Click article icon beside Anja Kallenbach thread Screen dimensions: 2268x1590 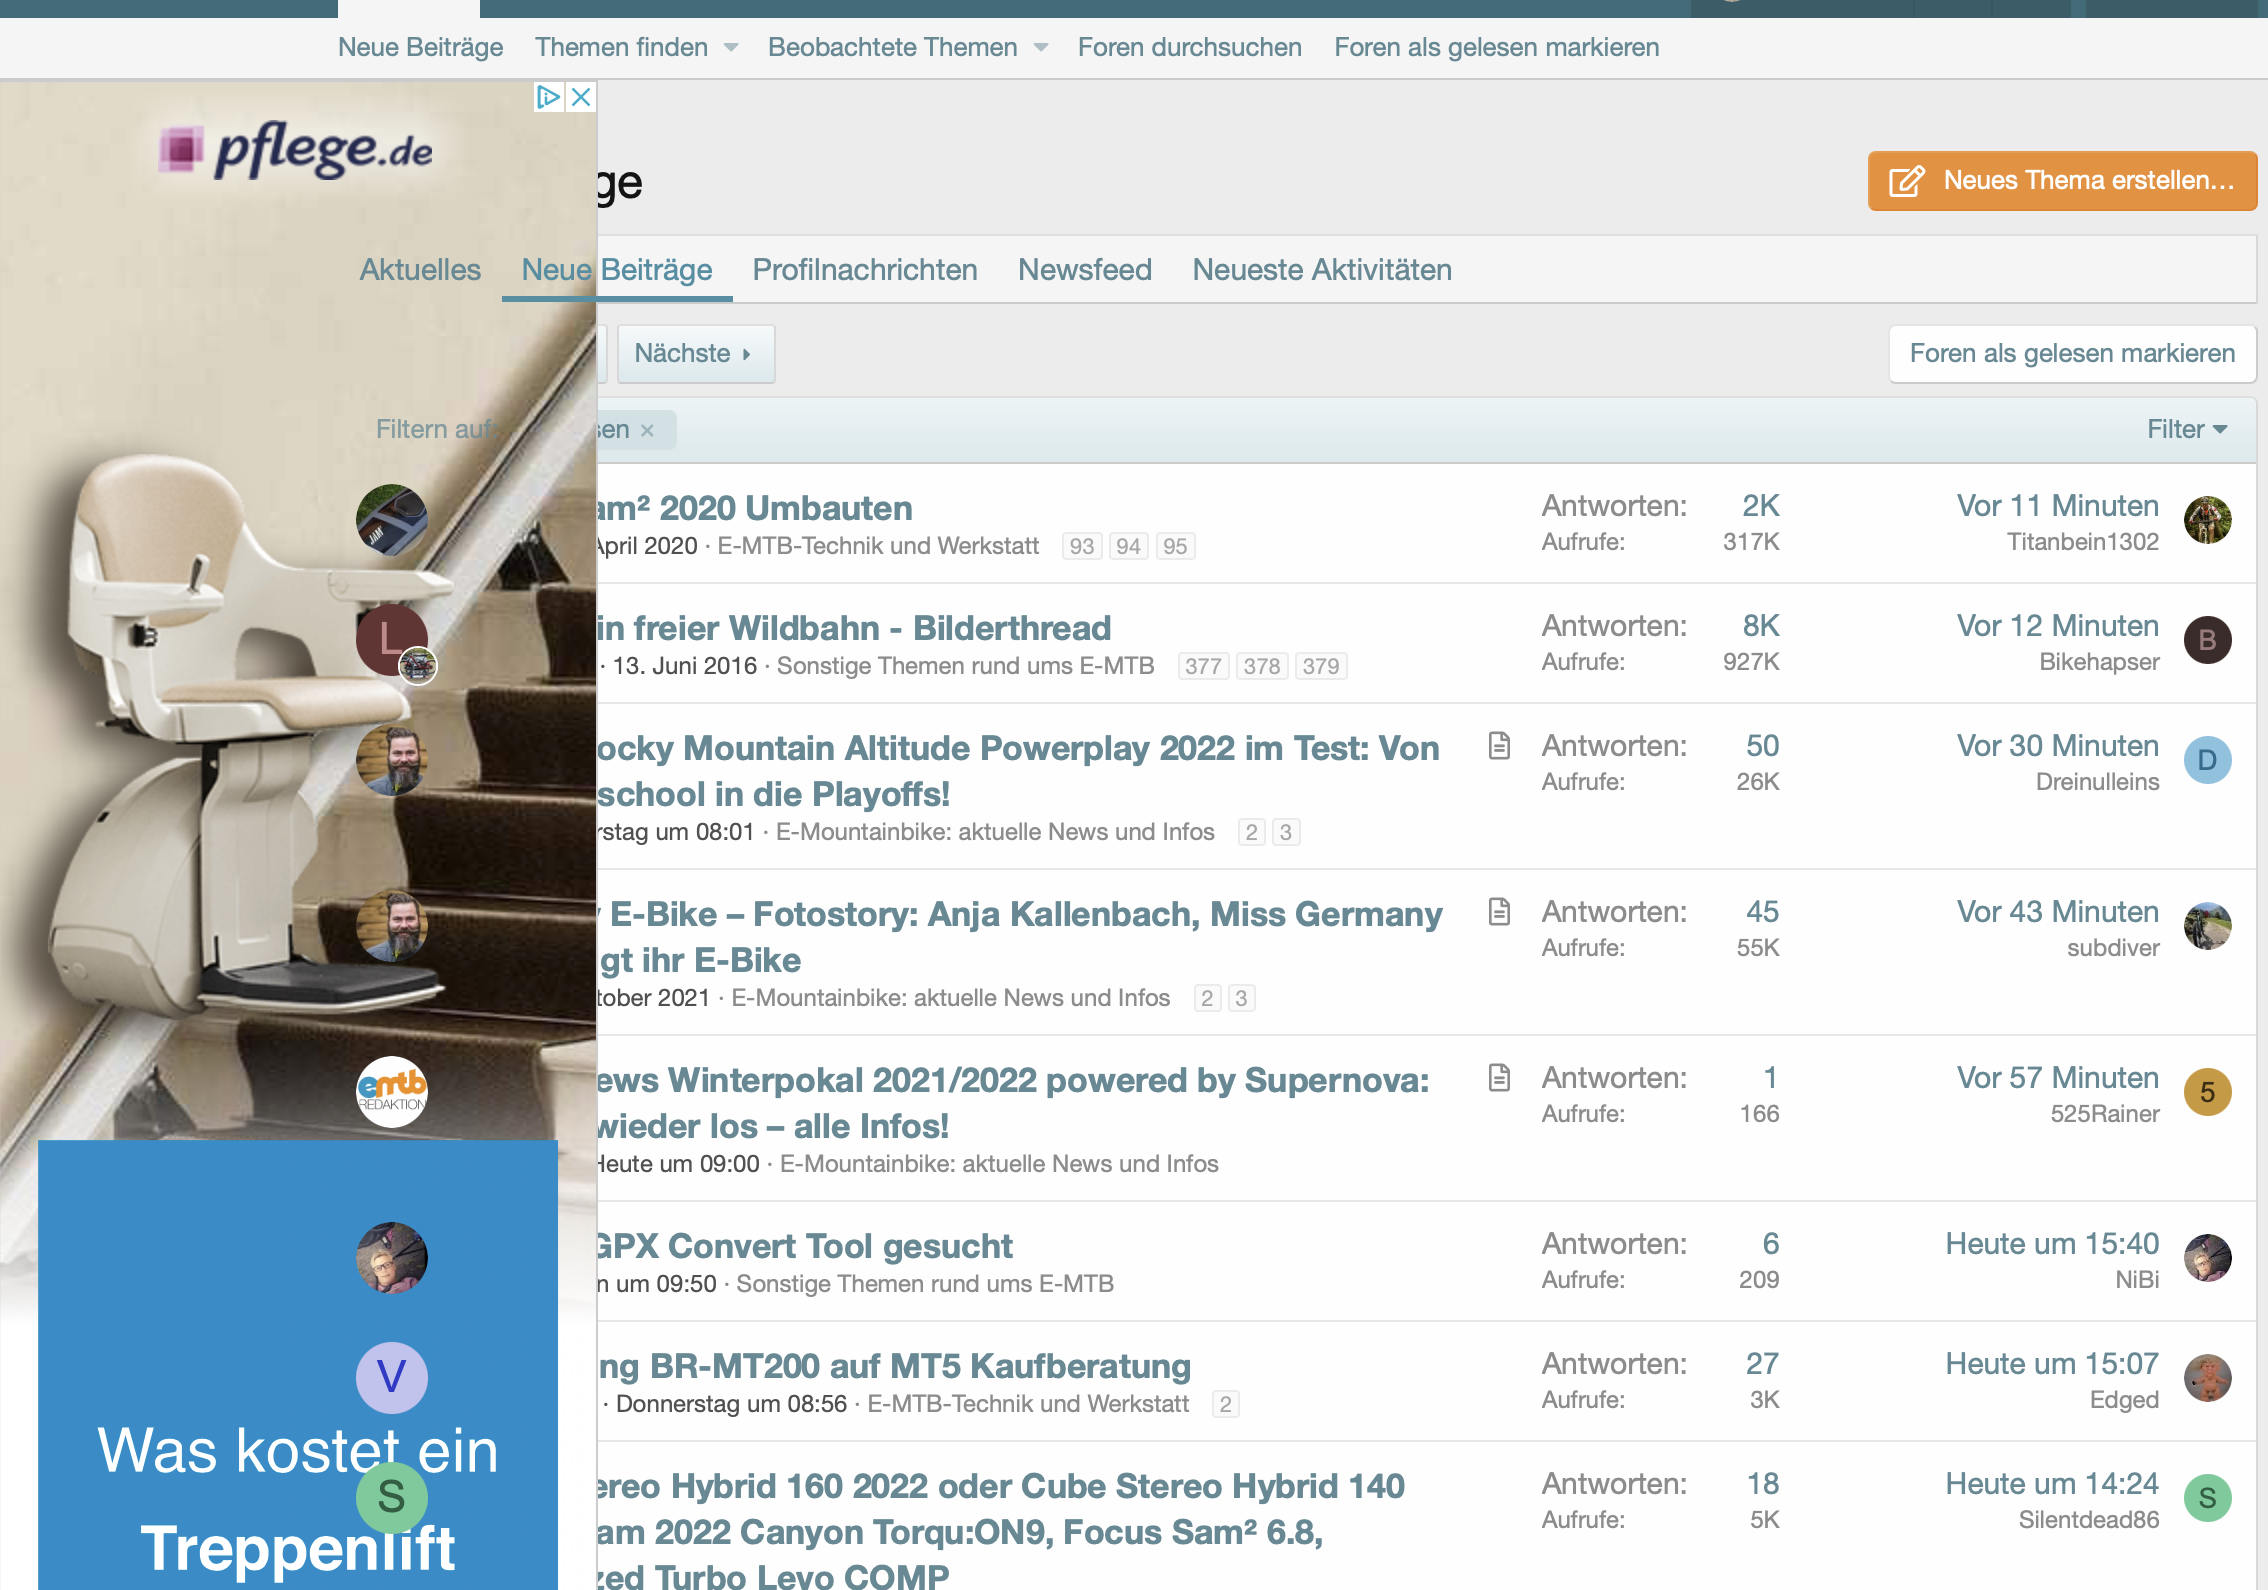pos(1499,912)
